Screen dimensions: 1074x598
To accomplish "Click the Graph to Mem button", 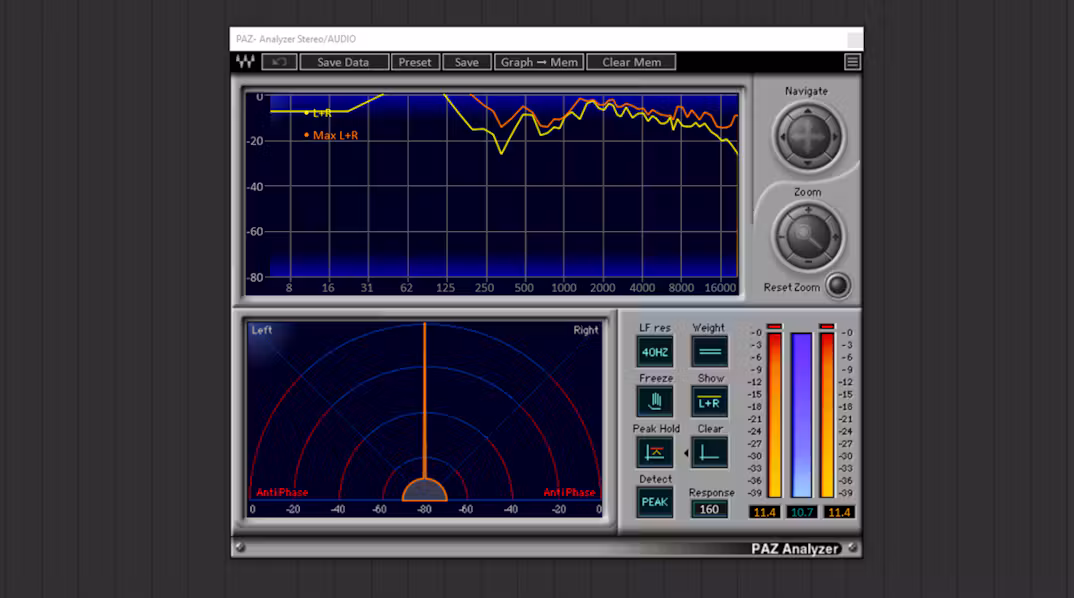I will pos(539,62).
